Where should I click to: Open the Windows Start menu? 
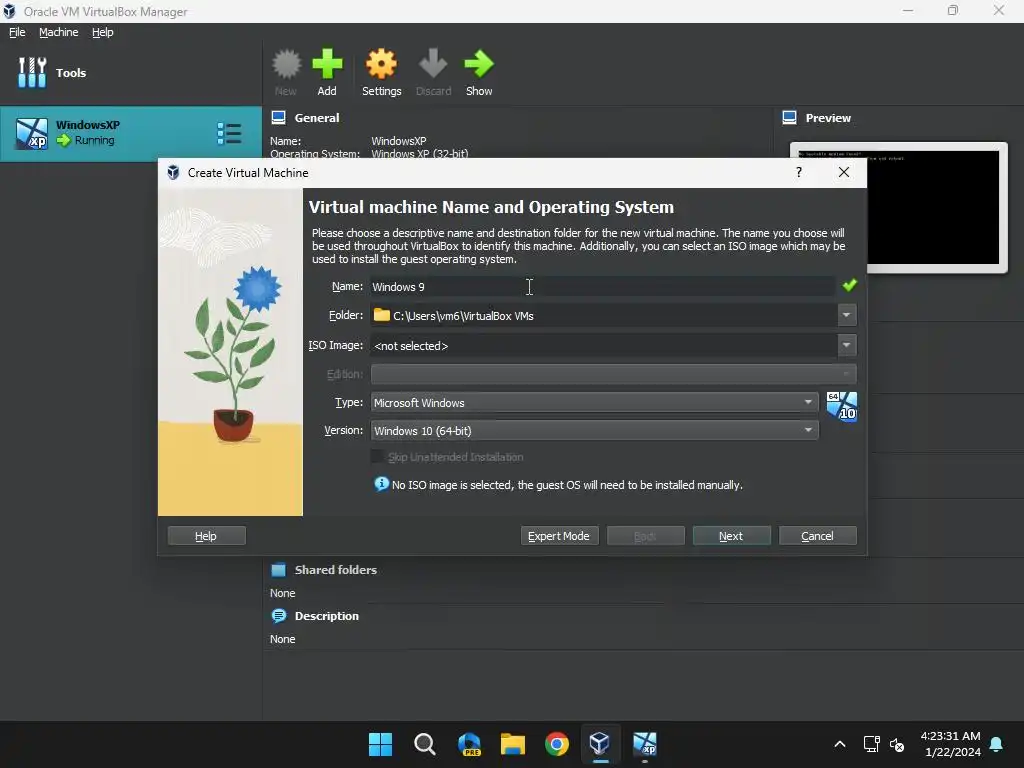coord(380,744)
